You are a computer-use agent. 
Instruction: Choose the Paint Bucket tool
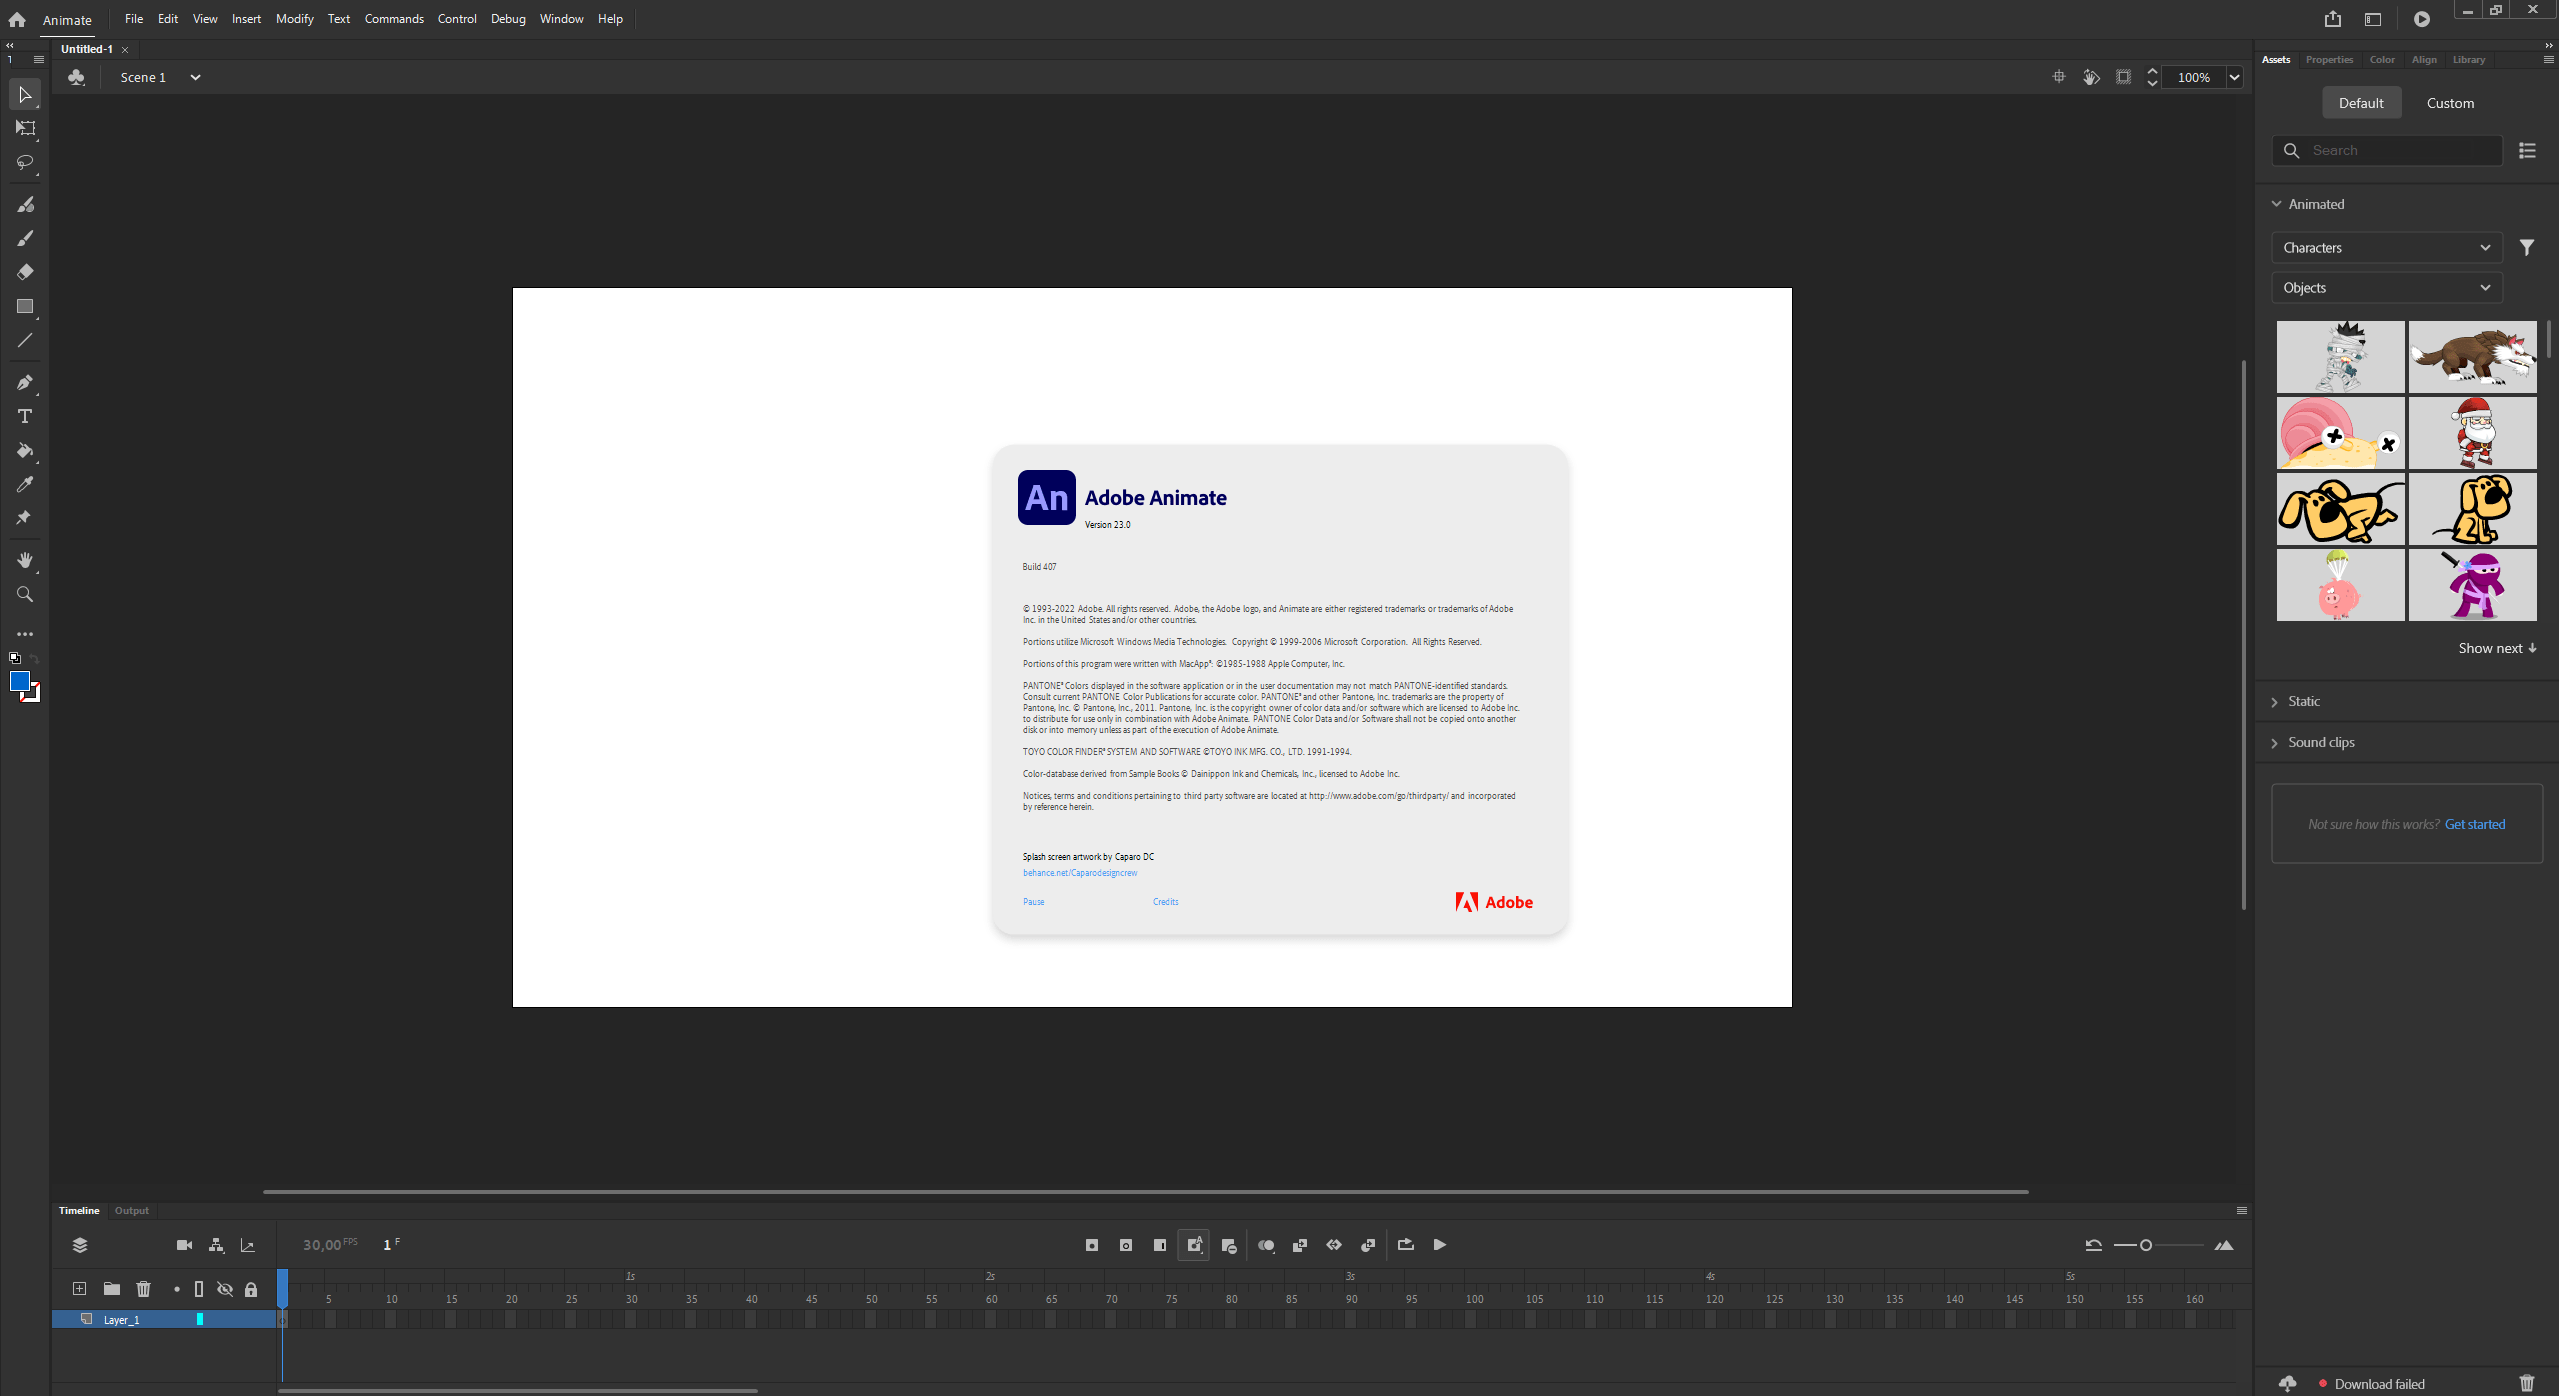(25, 450)
